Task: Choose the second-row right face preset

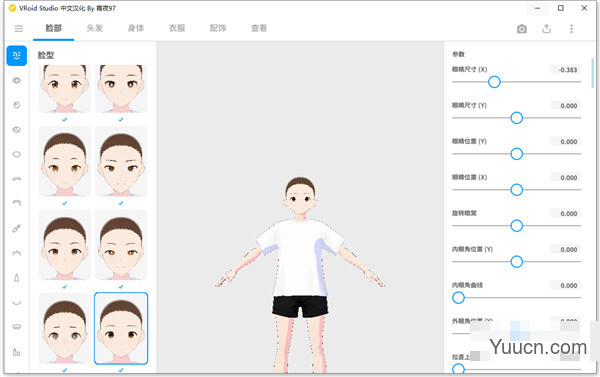Action: pyautogui.click(x=121, y=161)
